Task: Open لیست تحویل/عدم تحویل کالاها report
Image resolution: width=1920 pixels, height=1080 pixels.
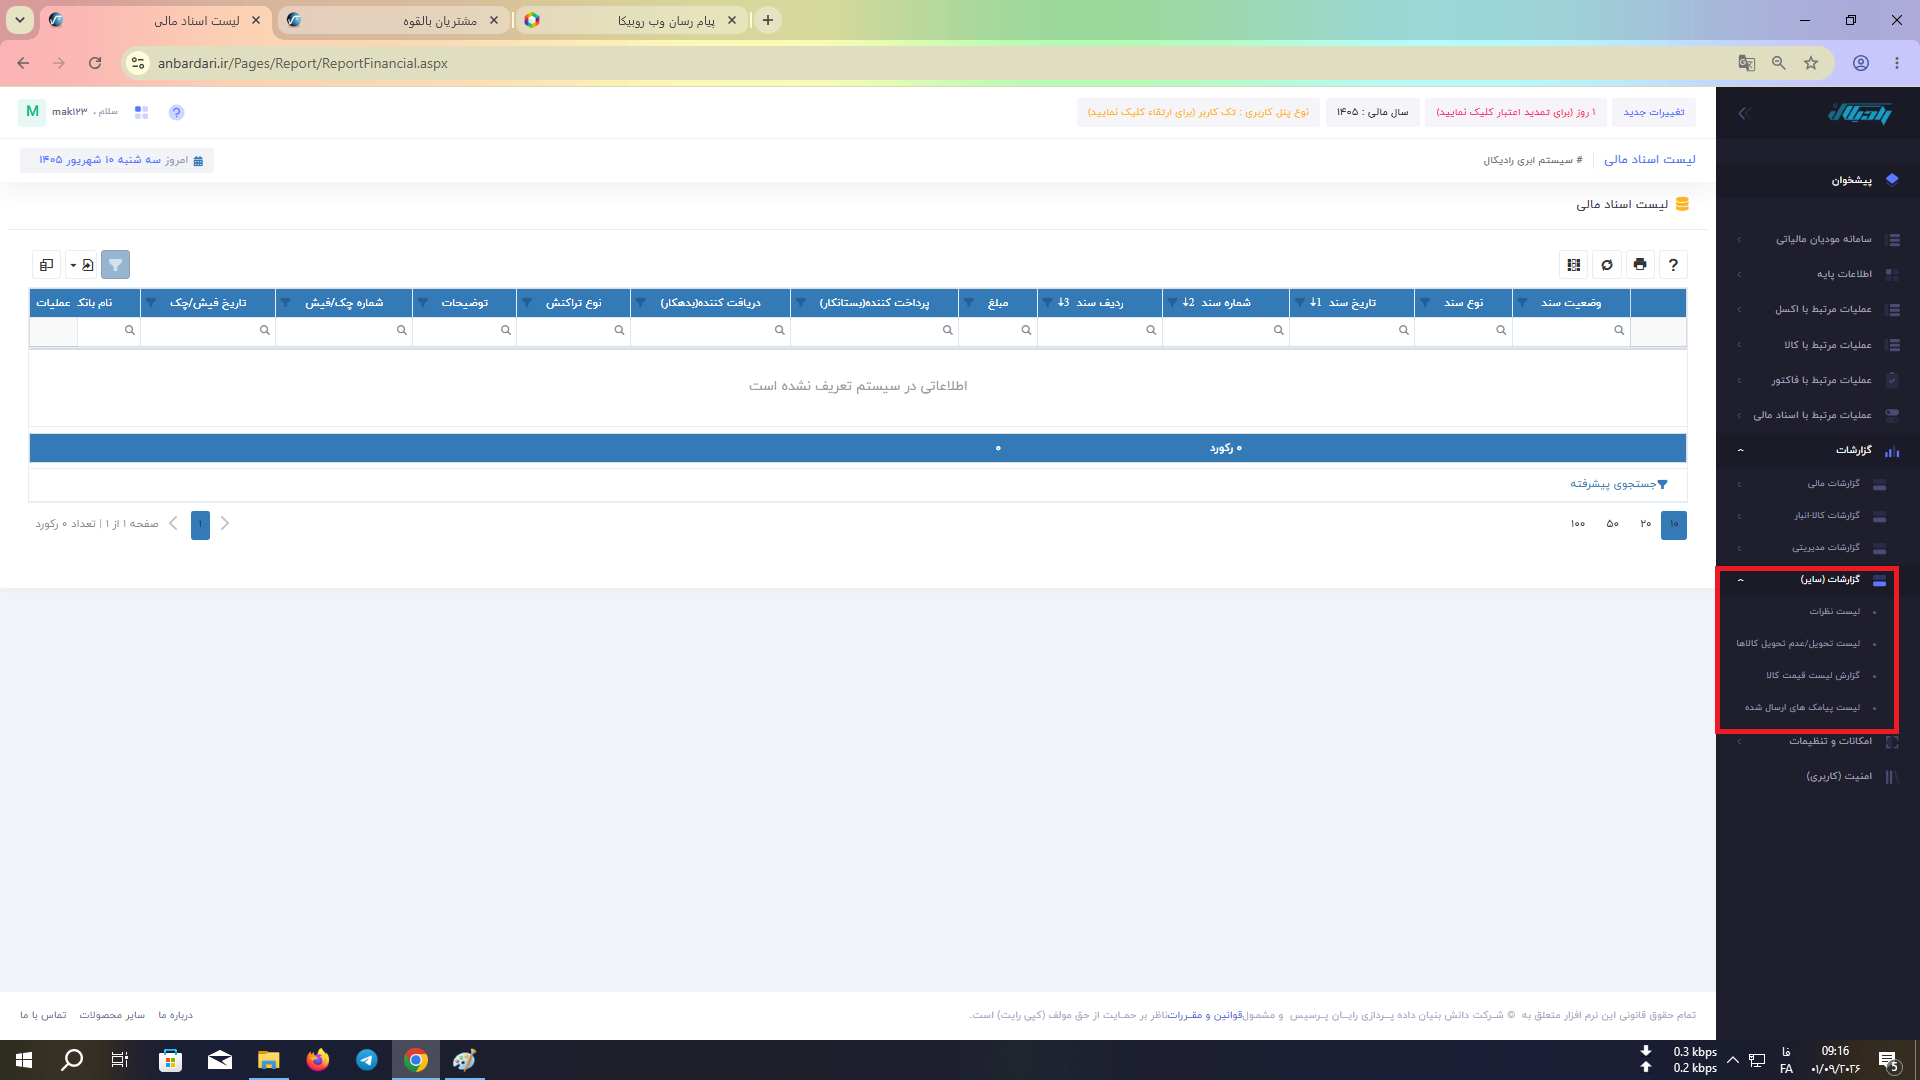Action: (1798, 644)
